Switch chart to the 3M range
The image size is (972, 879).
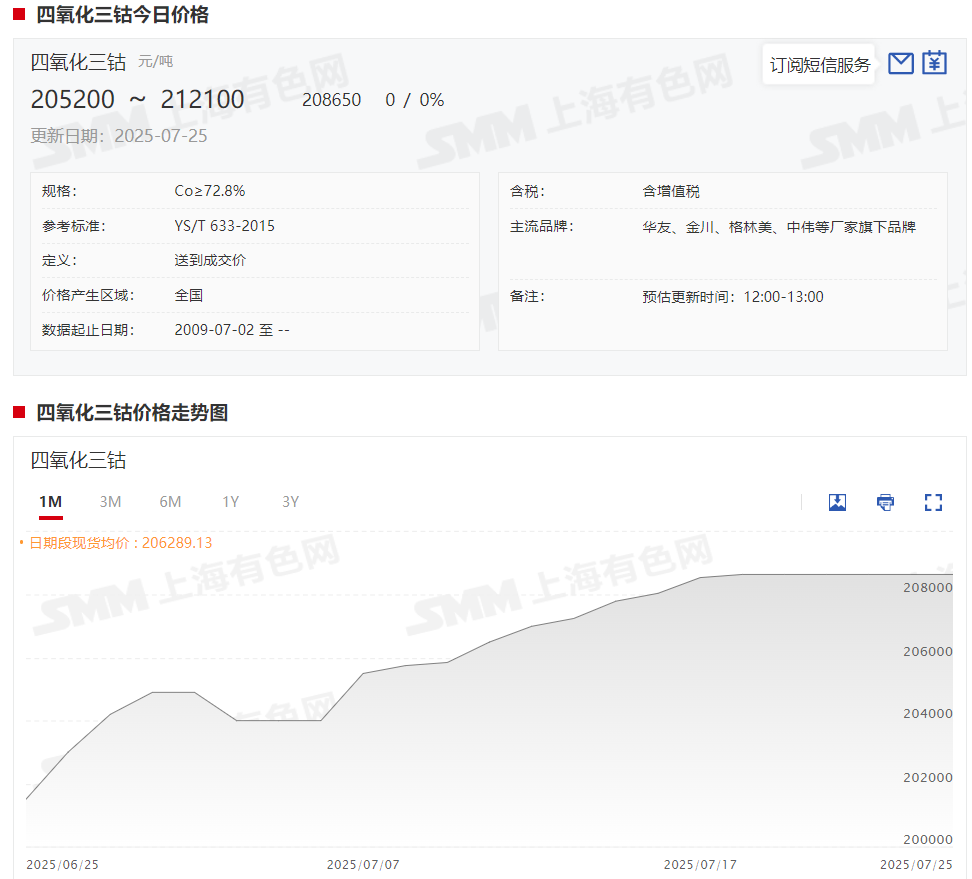(x=110, y=502)
